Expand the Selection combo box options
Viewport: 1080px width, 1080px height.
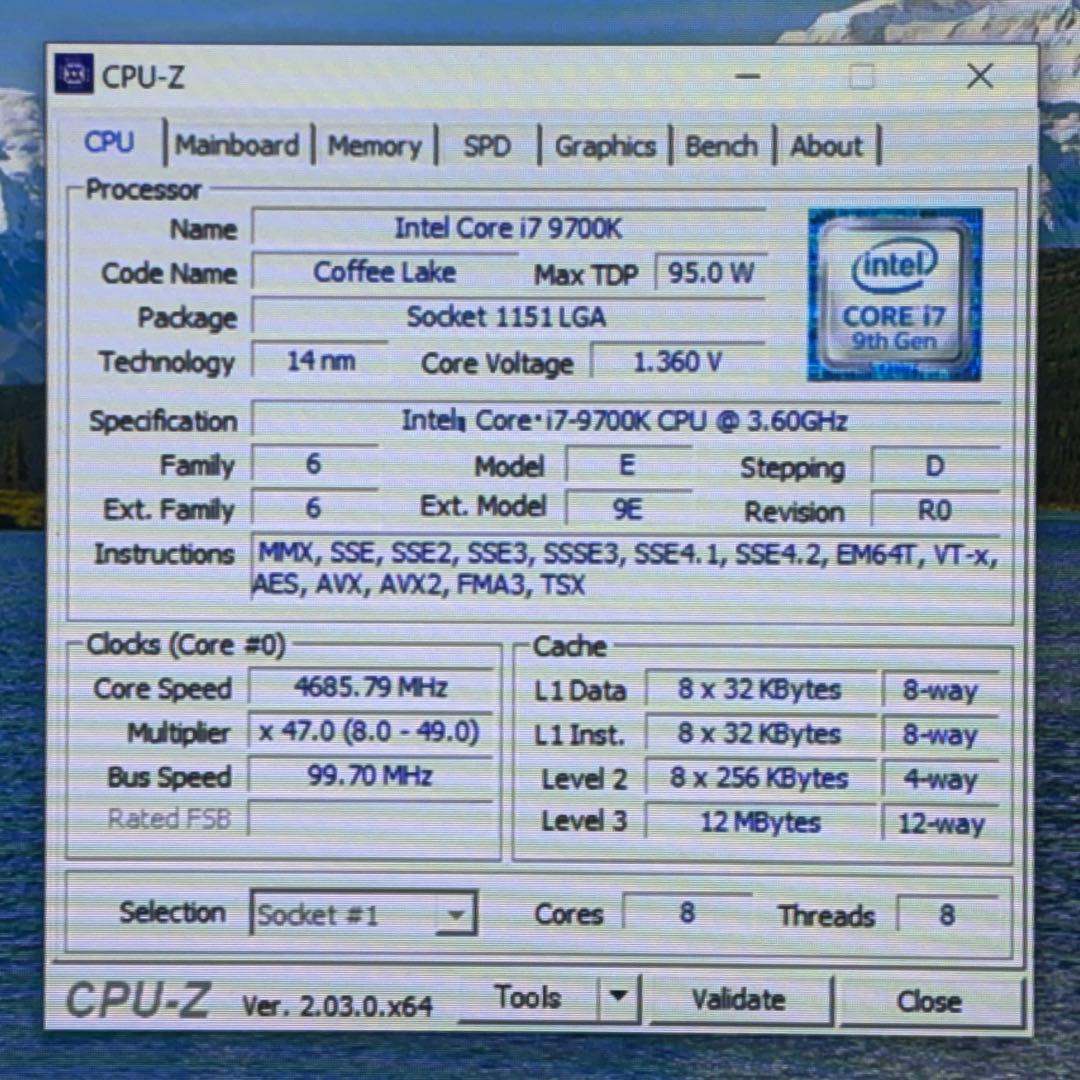point(456,913)
